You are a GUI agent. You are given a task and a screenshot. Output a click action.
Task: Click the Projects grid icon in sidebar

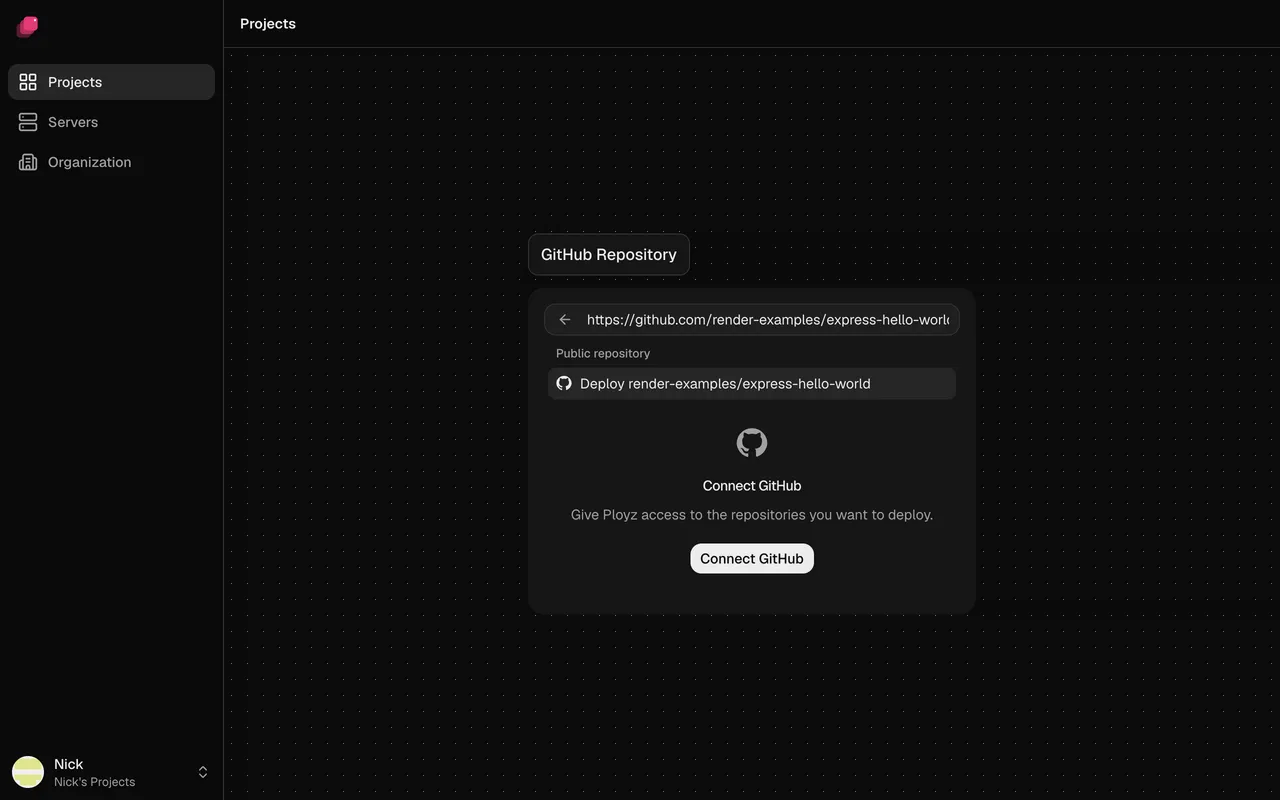tap(28, 82)
